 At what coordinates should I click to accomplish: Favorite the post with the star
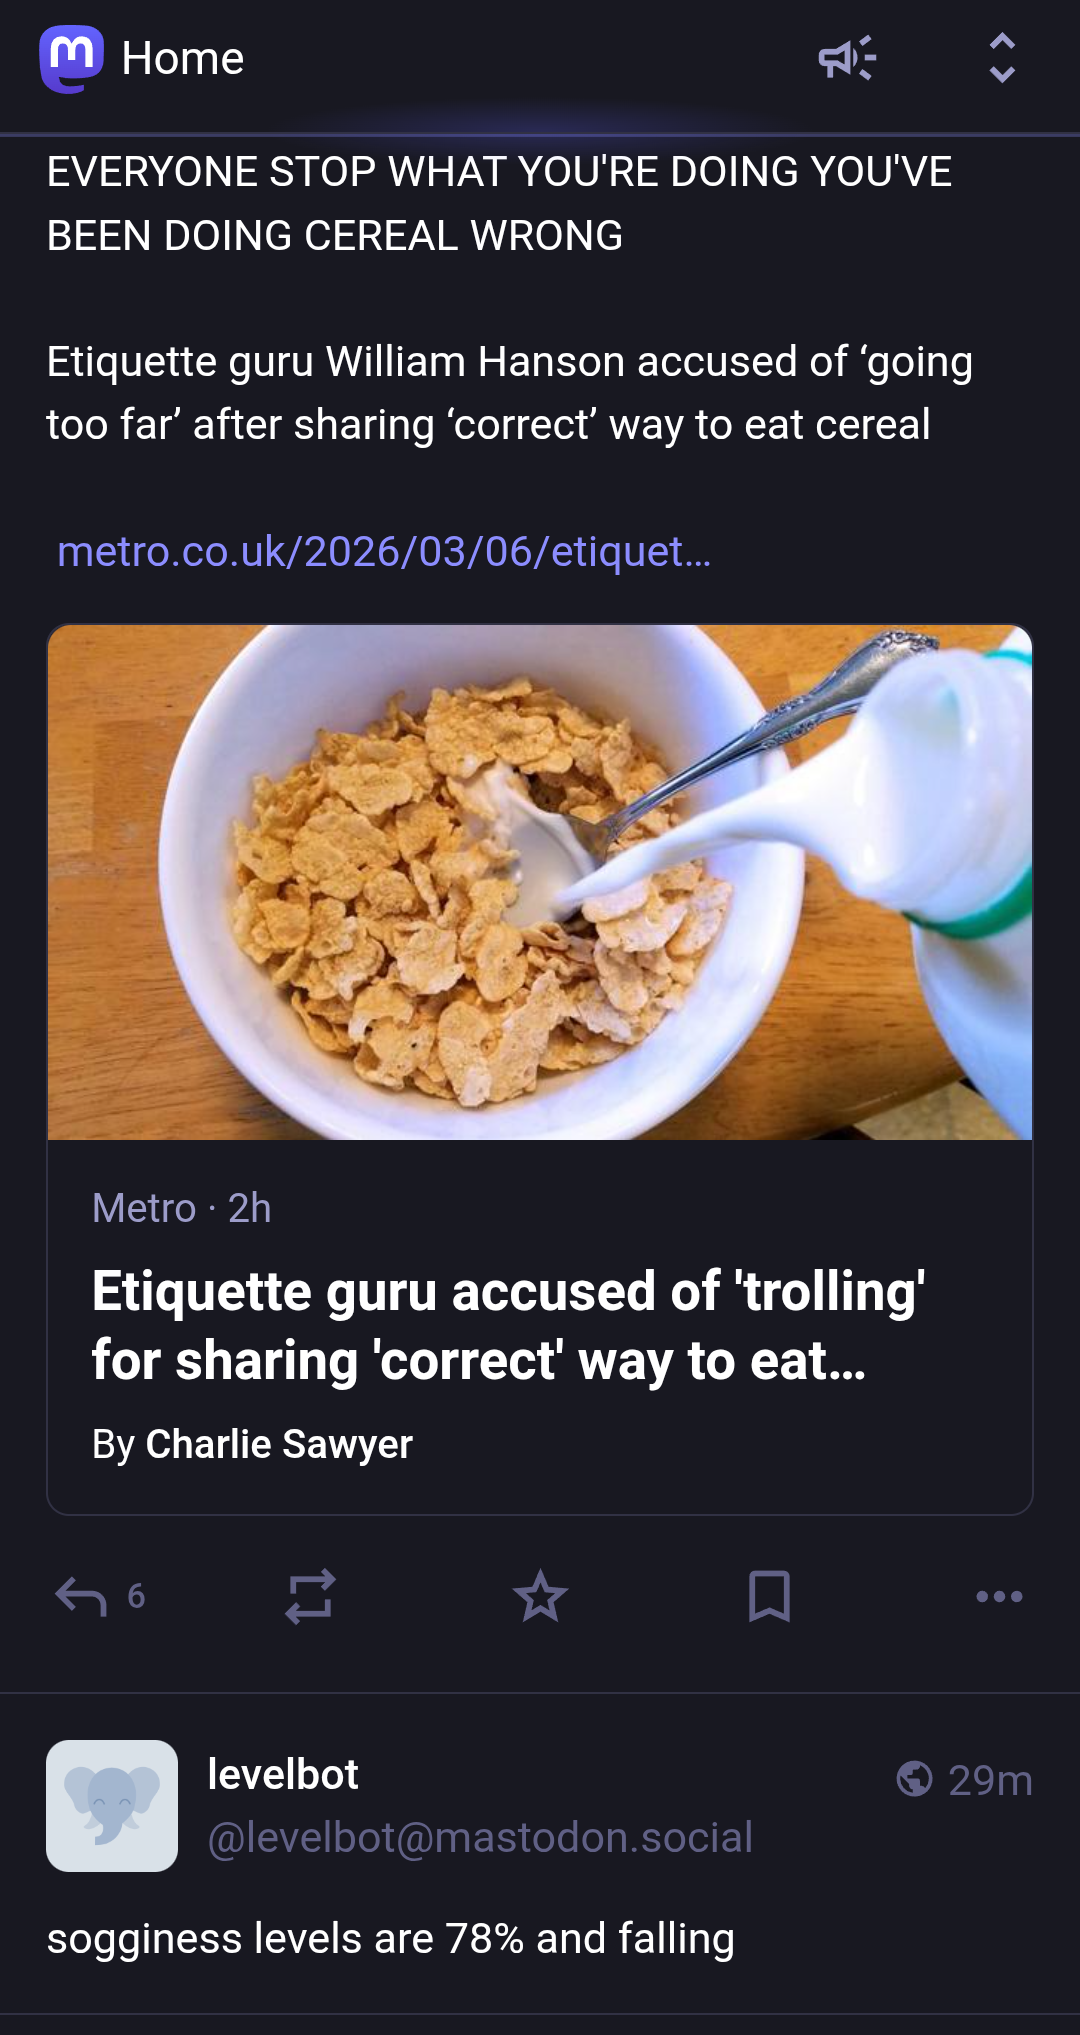[540, 1596]
